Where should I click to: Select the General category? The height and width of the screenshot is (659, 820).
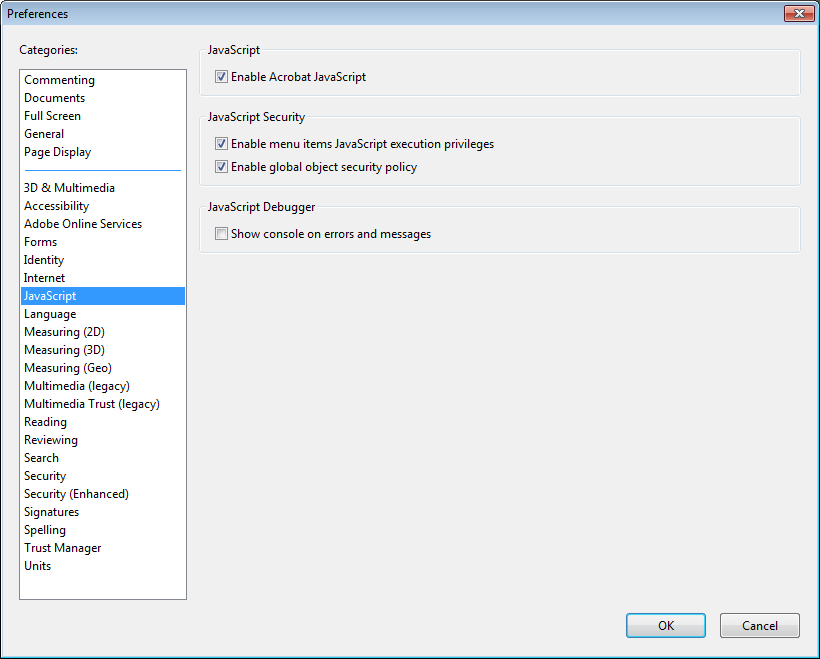(x=103, y=134)
